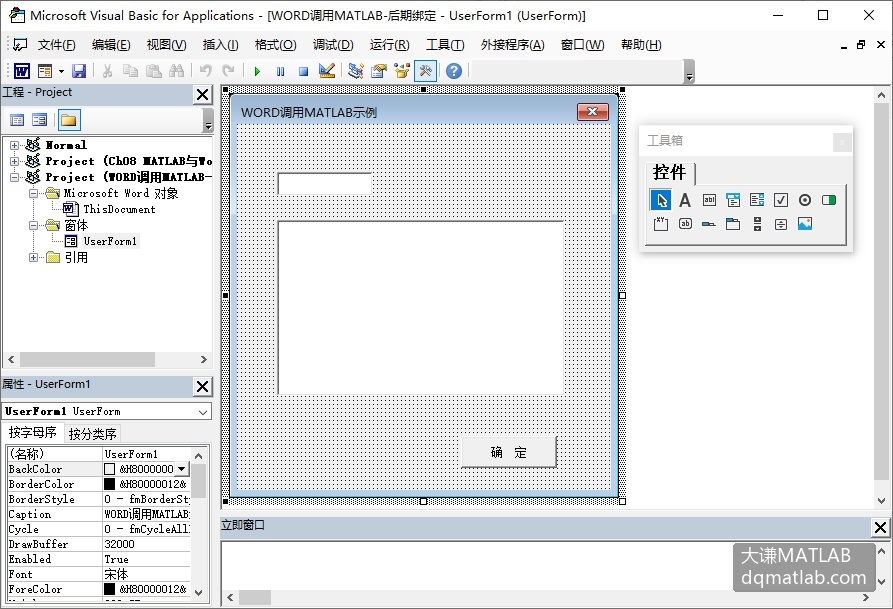893x609 pixels.
Task: Click the Insert UserForm toolbar icon
Action: tap(45, 71)
